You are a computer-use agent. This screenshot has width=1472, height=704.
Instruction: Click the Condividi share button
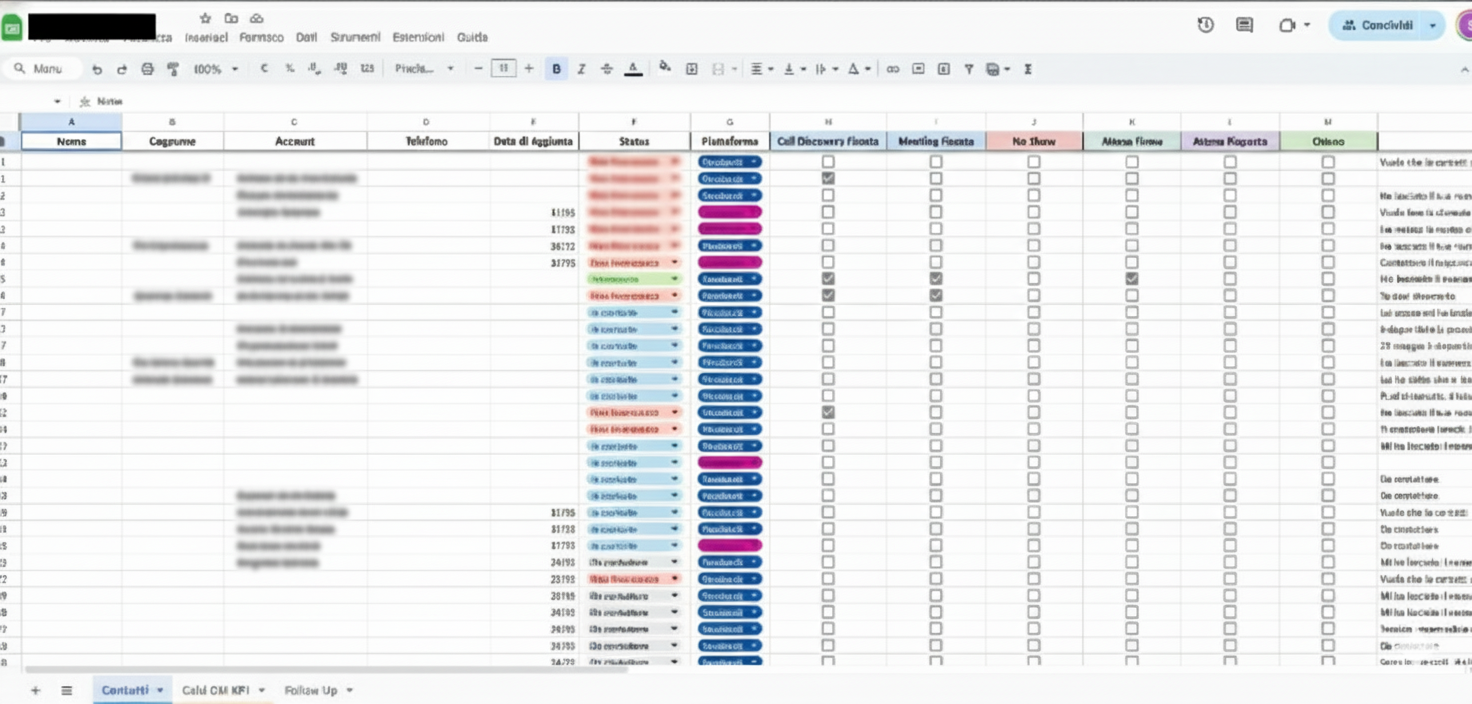click(x=1377, y=25)
